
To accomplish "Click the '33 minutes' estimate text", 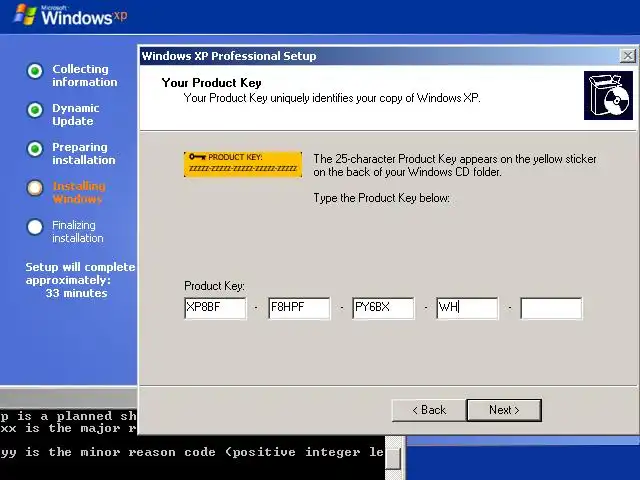I will (x=76, y=293).
